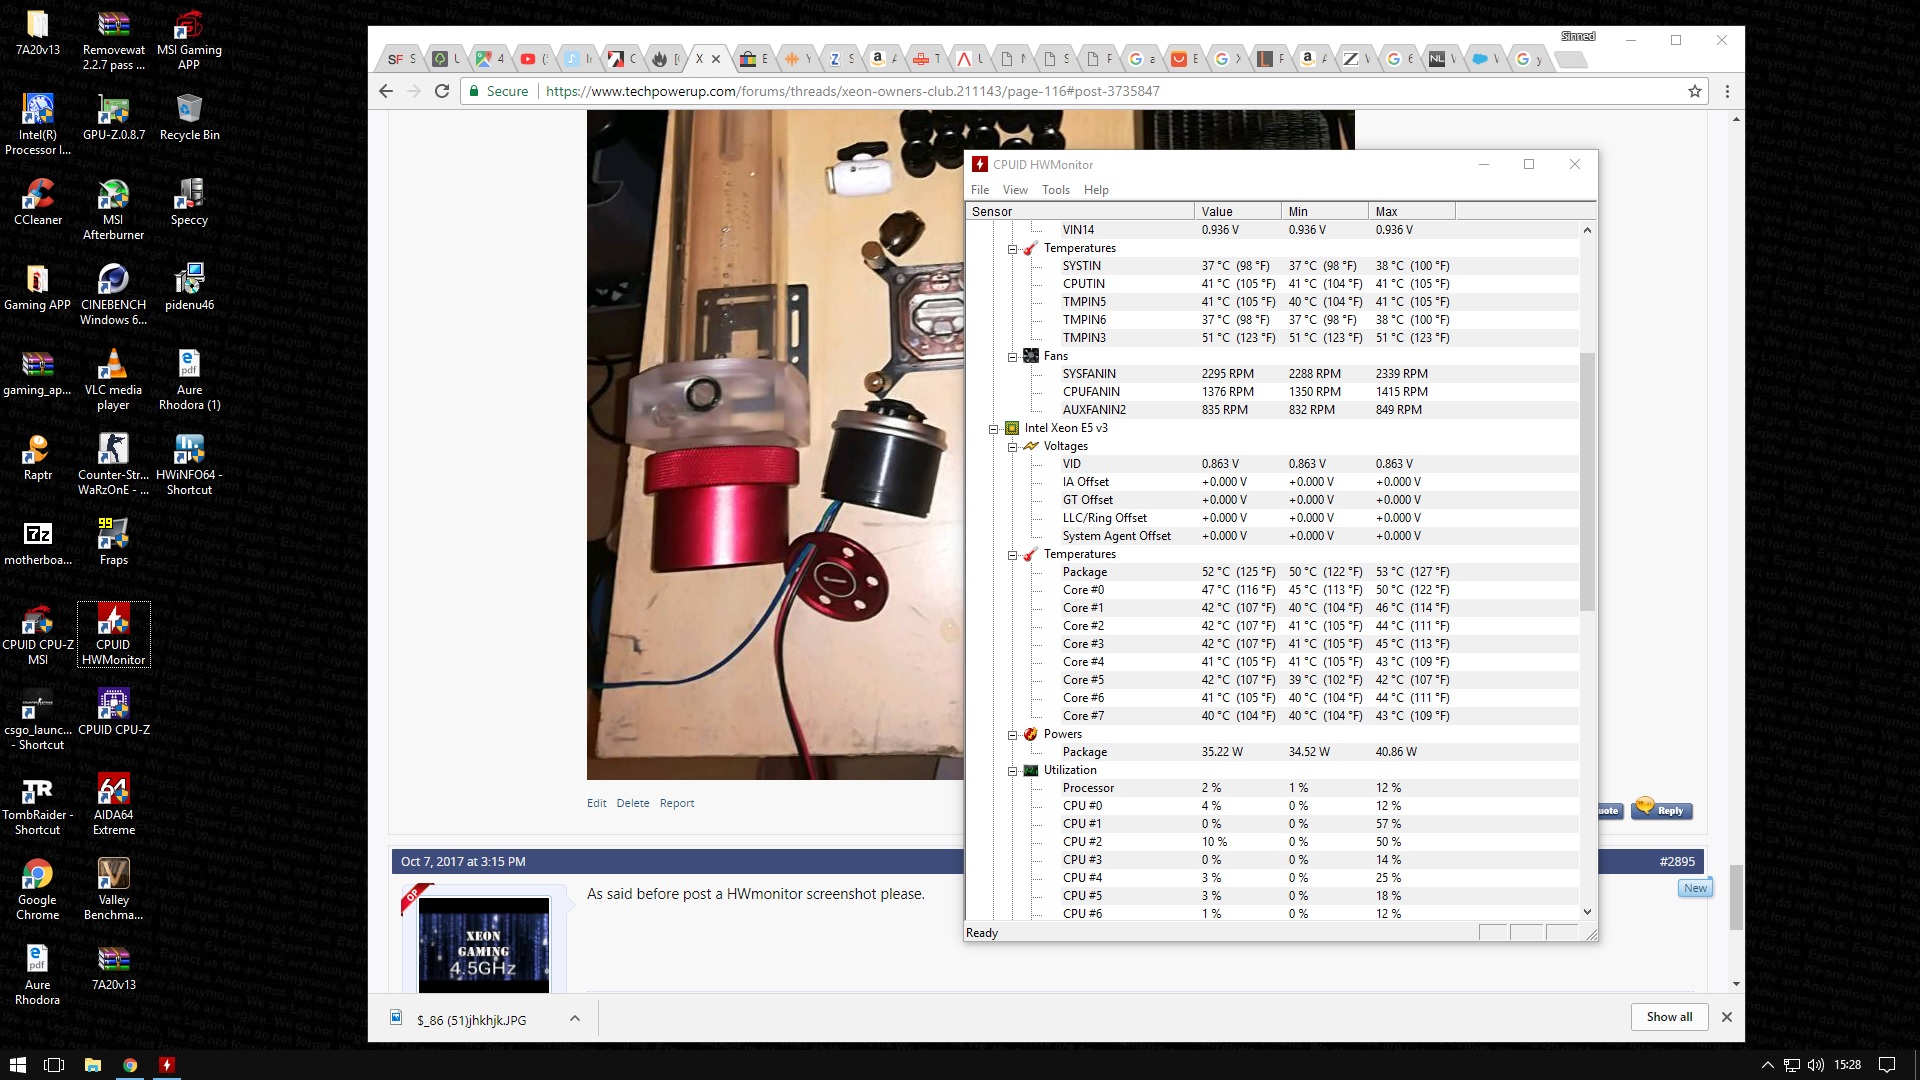Open HWMonitor Tools menu
The height and width of the screenshot is (1080, 1920).
point(1055,189)
